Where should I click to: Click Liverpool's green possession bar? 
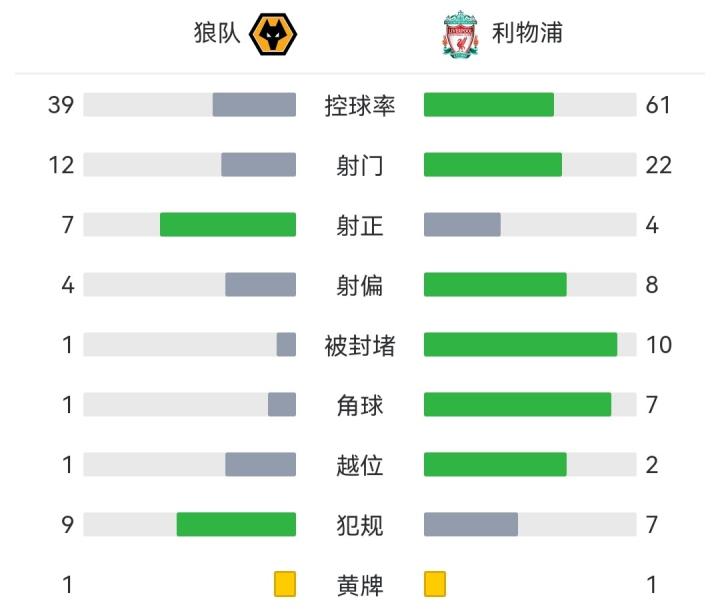(489, 105)
